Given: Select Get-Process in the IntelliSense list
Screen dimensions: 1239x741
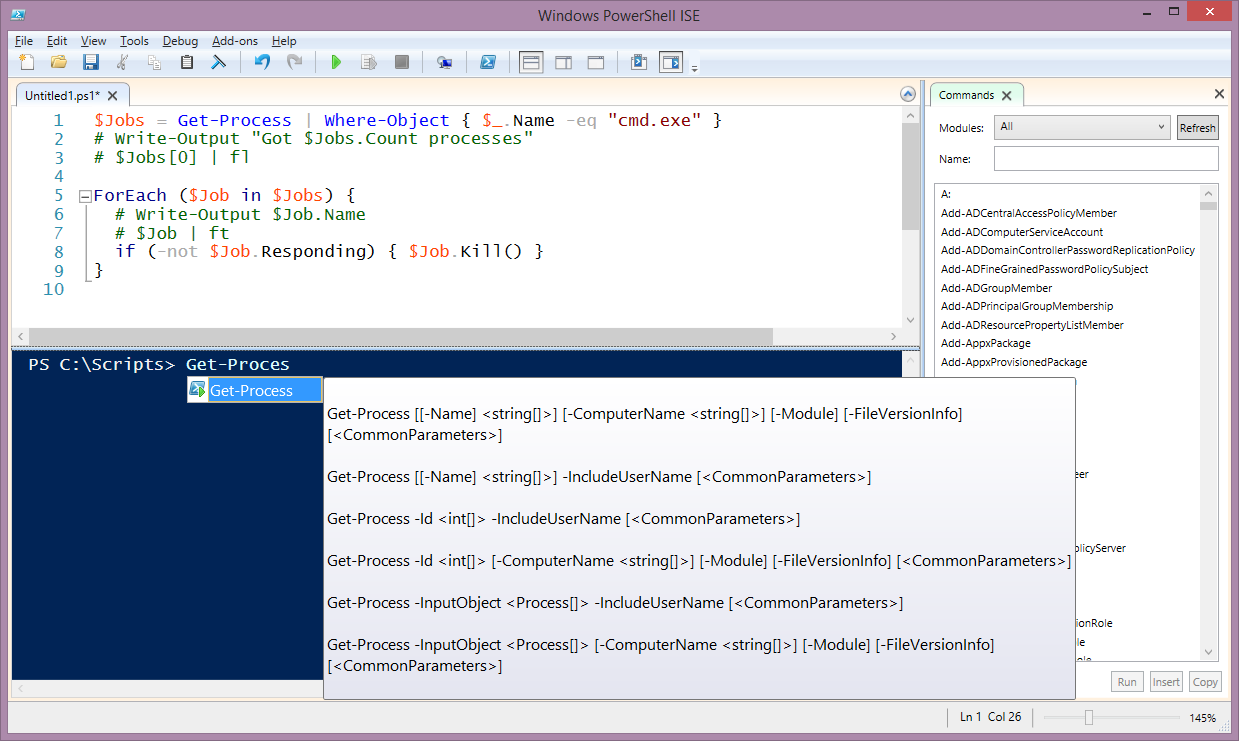Looking at the screenshot, I should click(254, 390).
